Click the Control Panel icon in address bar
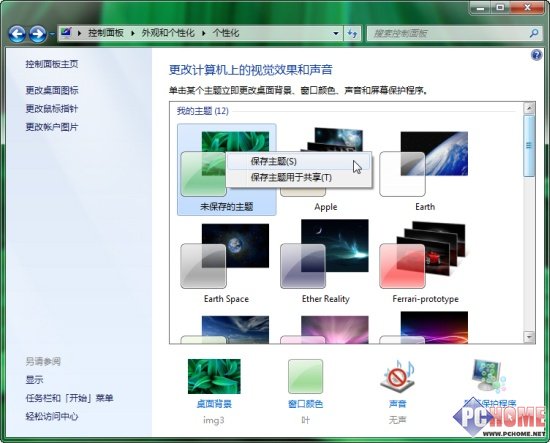 pos(66,33)
